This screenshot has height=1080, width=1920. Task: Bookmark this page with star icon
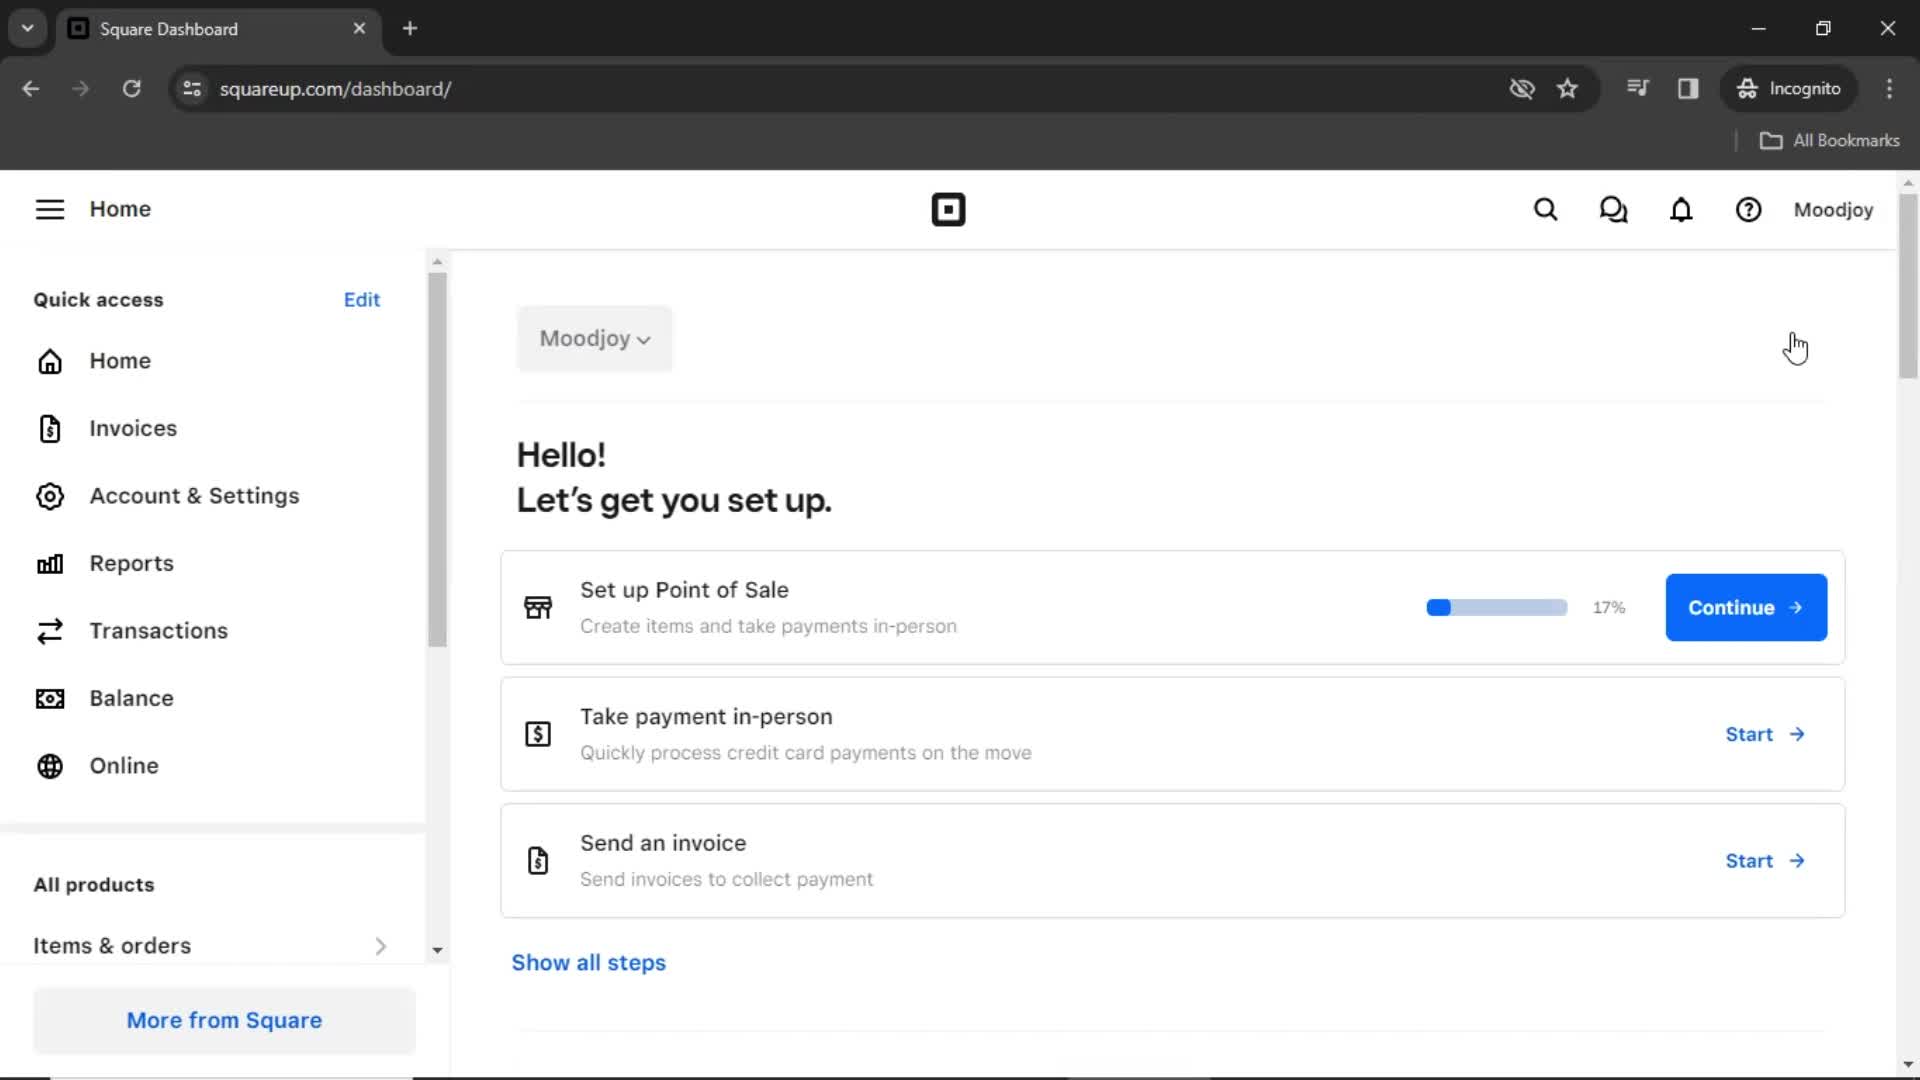click(1567, 89)
